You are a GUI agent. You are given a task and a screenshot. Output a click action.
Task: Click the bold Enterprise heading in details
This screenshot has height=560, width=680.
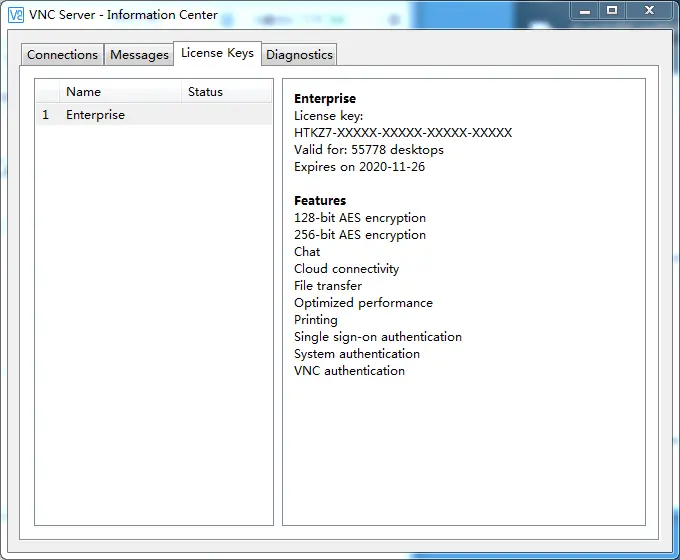(325, 98)
